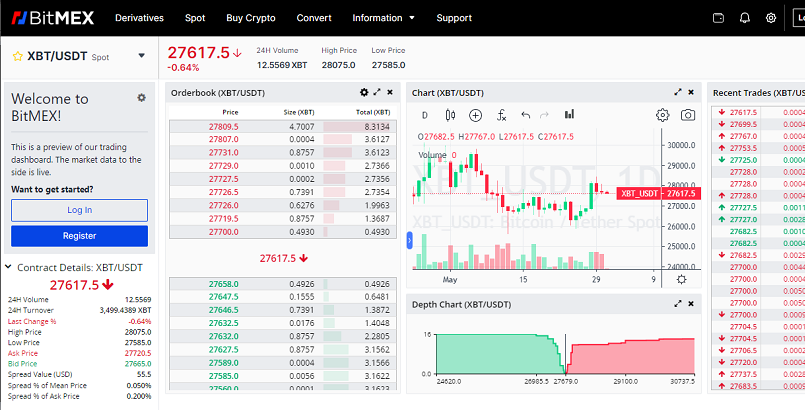Screen dimensions: 805x410
Task: Select bid price 27589.0 in the orderbook
Action: pyautogui.click(x=223, y=363)
